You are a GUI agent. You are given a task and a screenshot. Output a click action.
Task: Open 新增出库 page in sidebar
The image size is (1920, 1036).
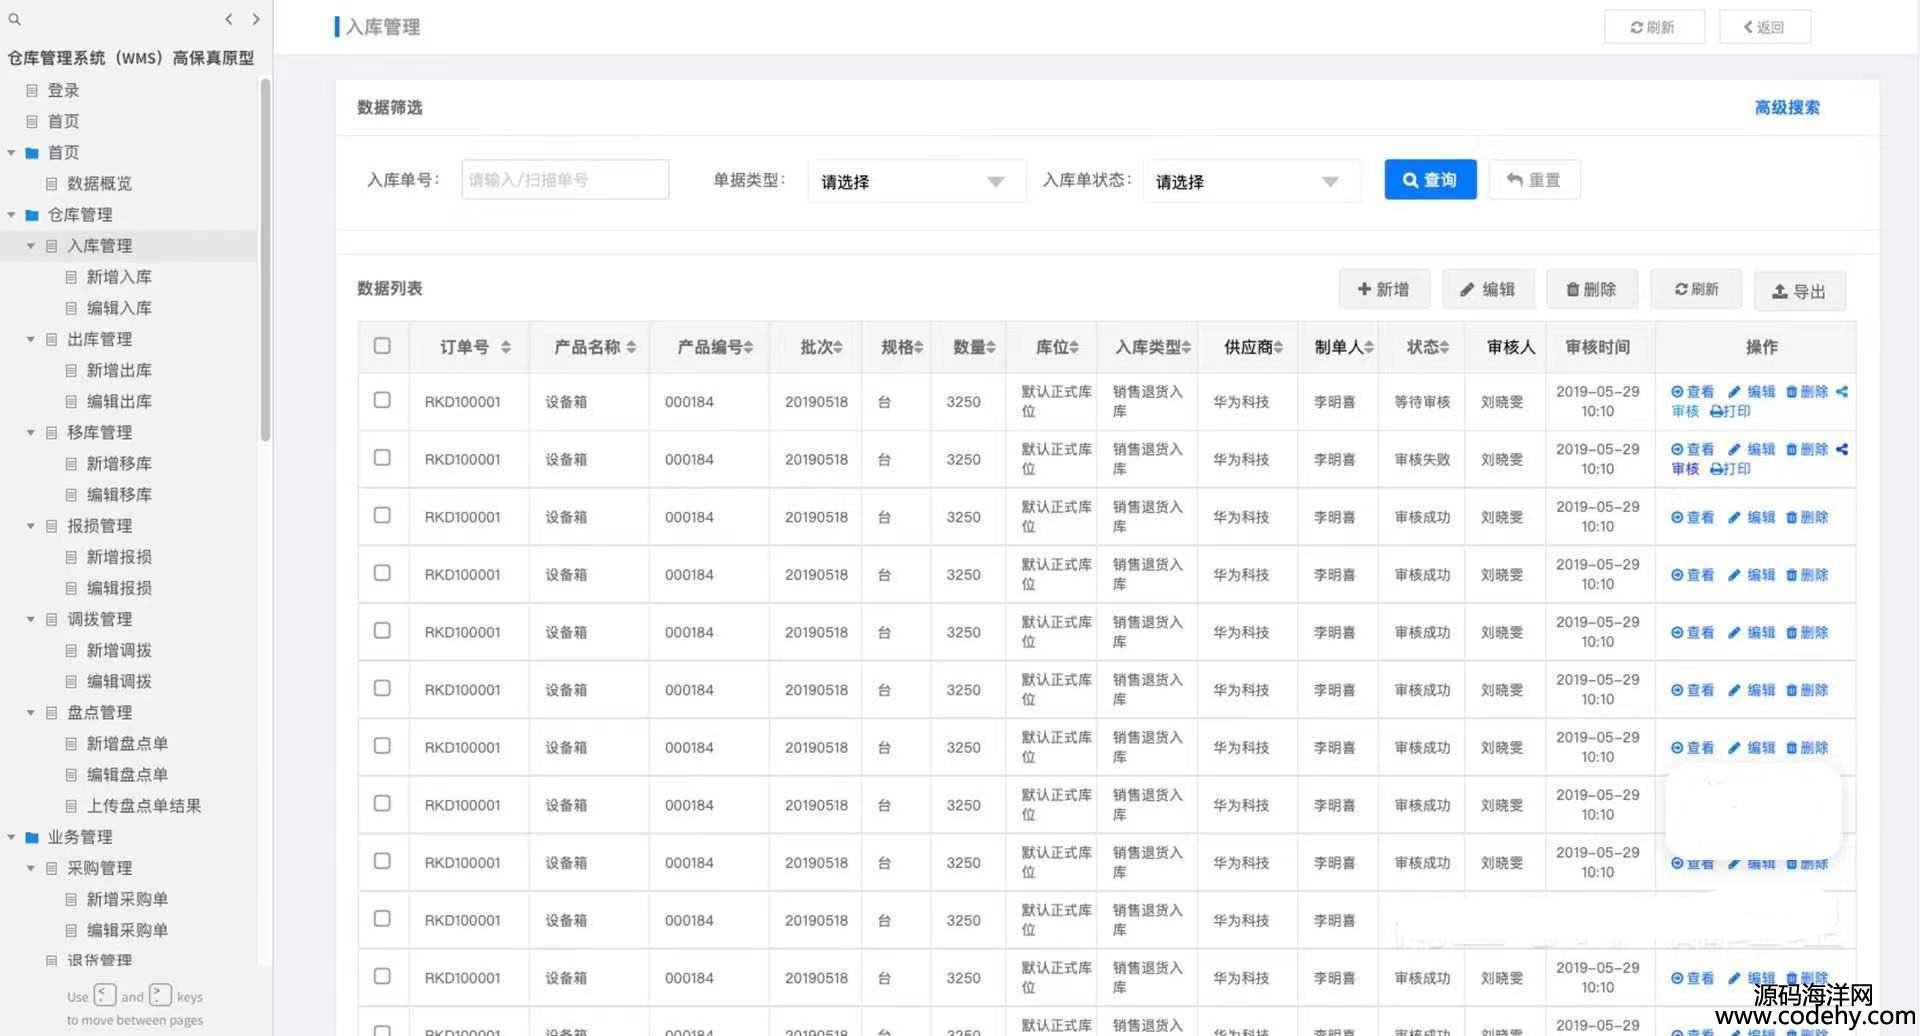(119, 370)
